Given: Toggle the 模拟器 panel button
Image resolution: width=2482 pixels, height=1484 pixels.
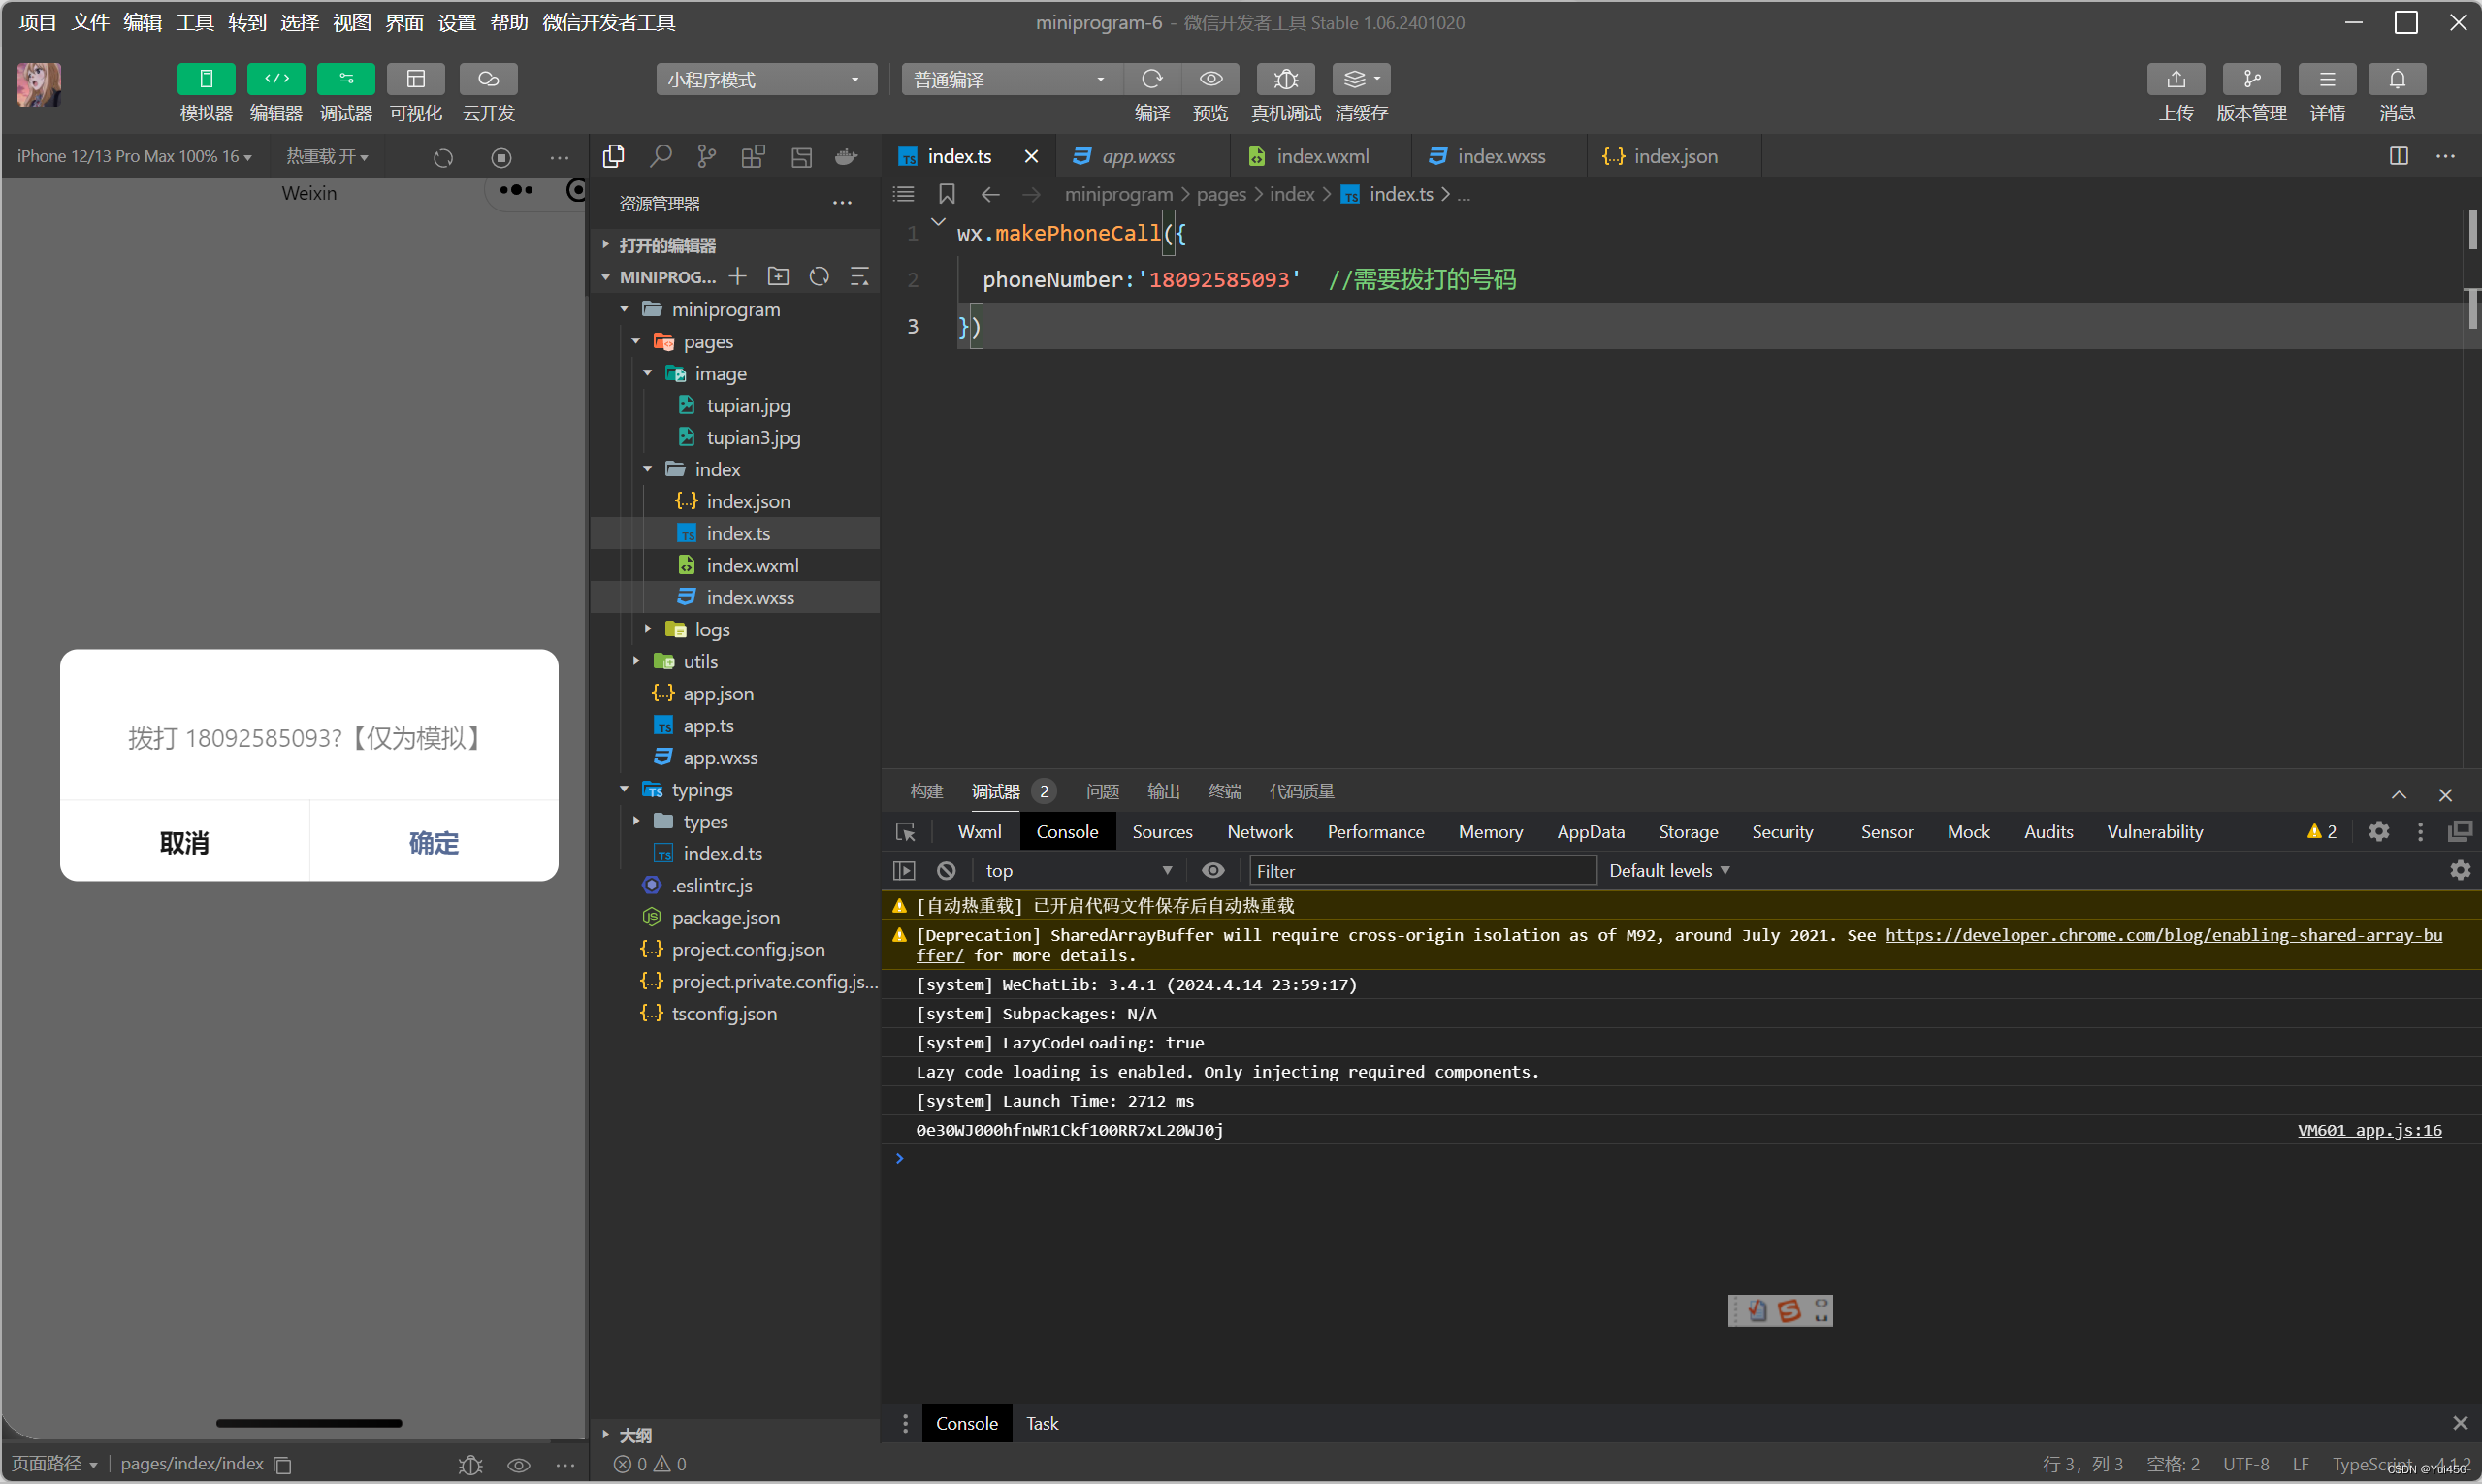Looking at the screenshot, I should click(x=206, y=79).
